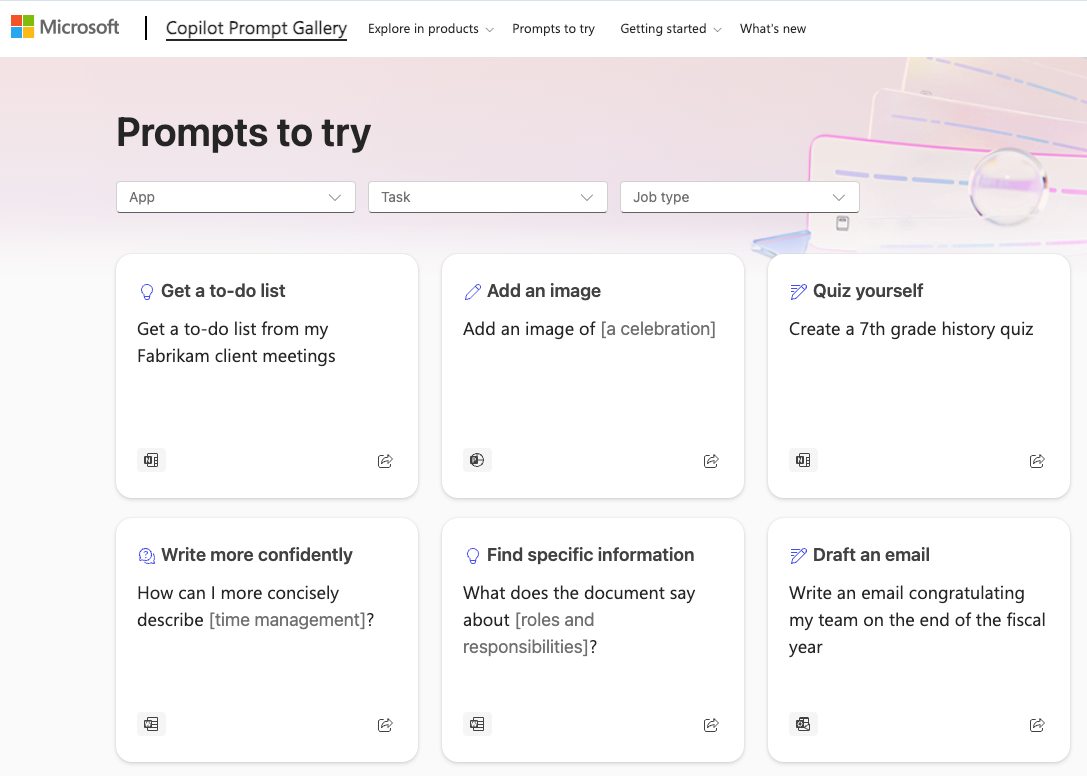Click the 'Prompts to try' page heading

(x=244, y=132)
